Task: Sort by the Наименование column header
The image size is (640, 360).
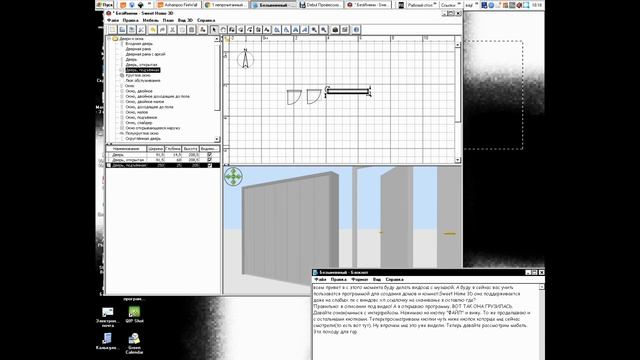Action: (126, 149)
